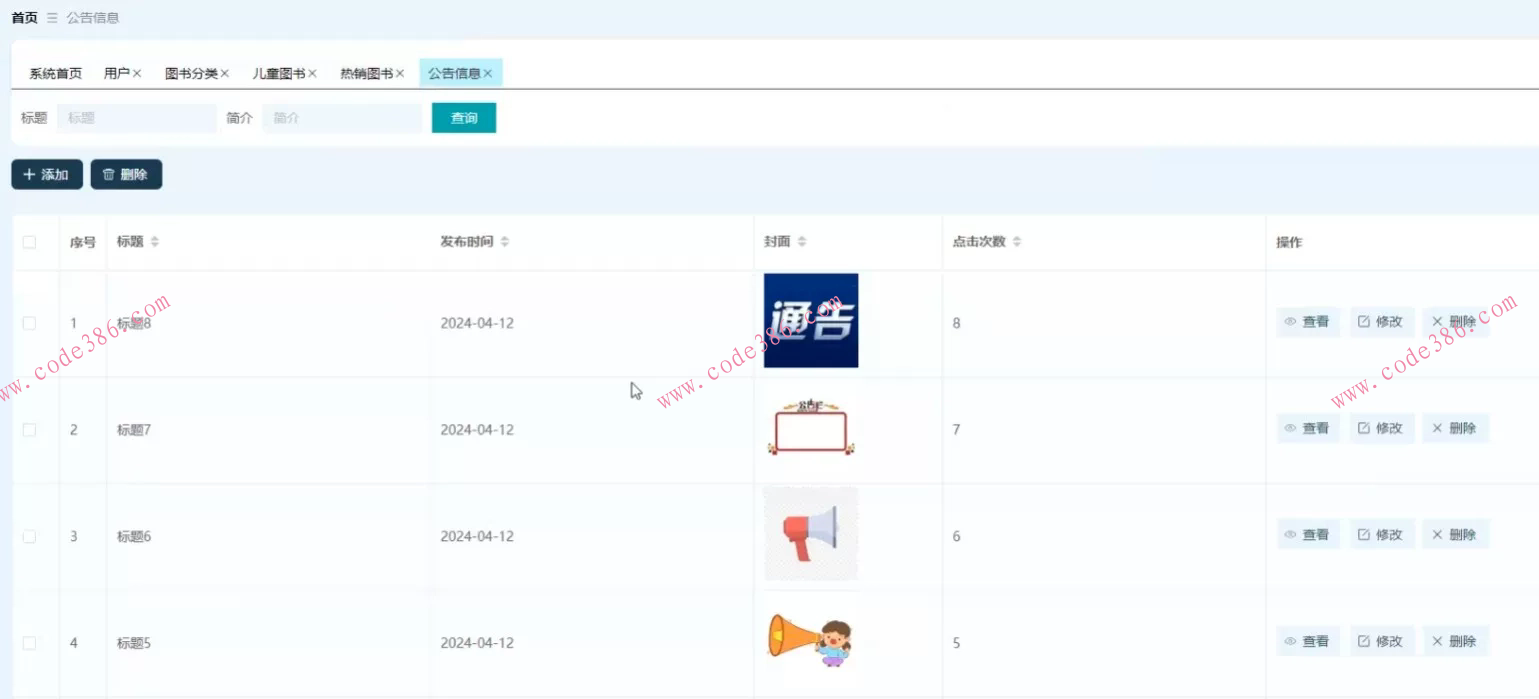The image size is (1539, 699).
Task: Click the trash icon on top 删除 button
Action: pos(108,173)
